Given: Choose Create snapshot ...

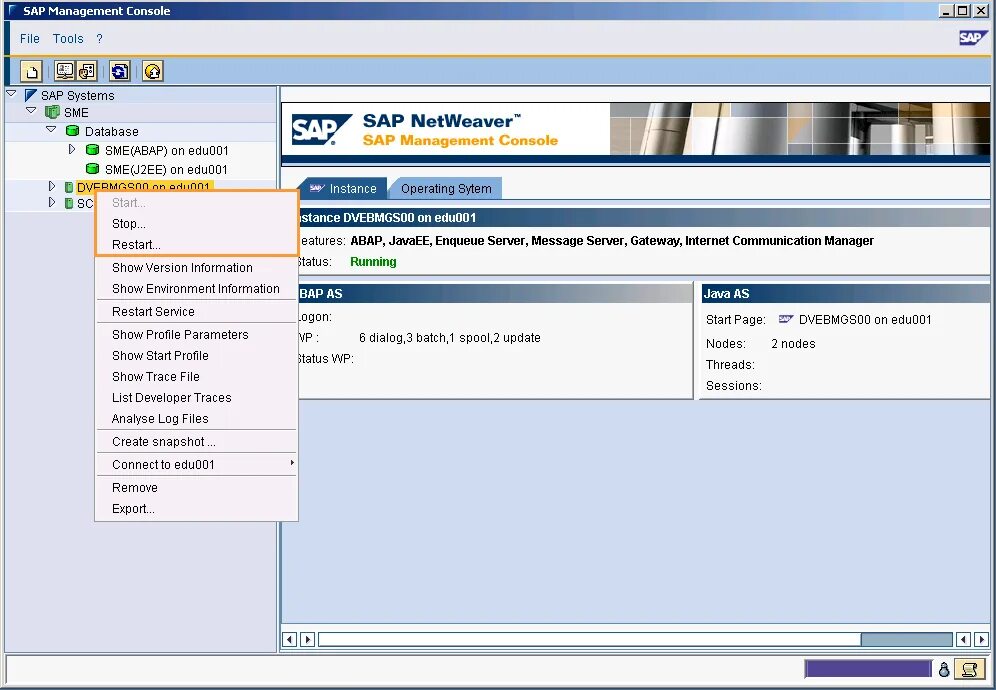Looking at the screenshot, I should (x=196, y=442).
